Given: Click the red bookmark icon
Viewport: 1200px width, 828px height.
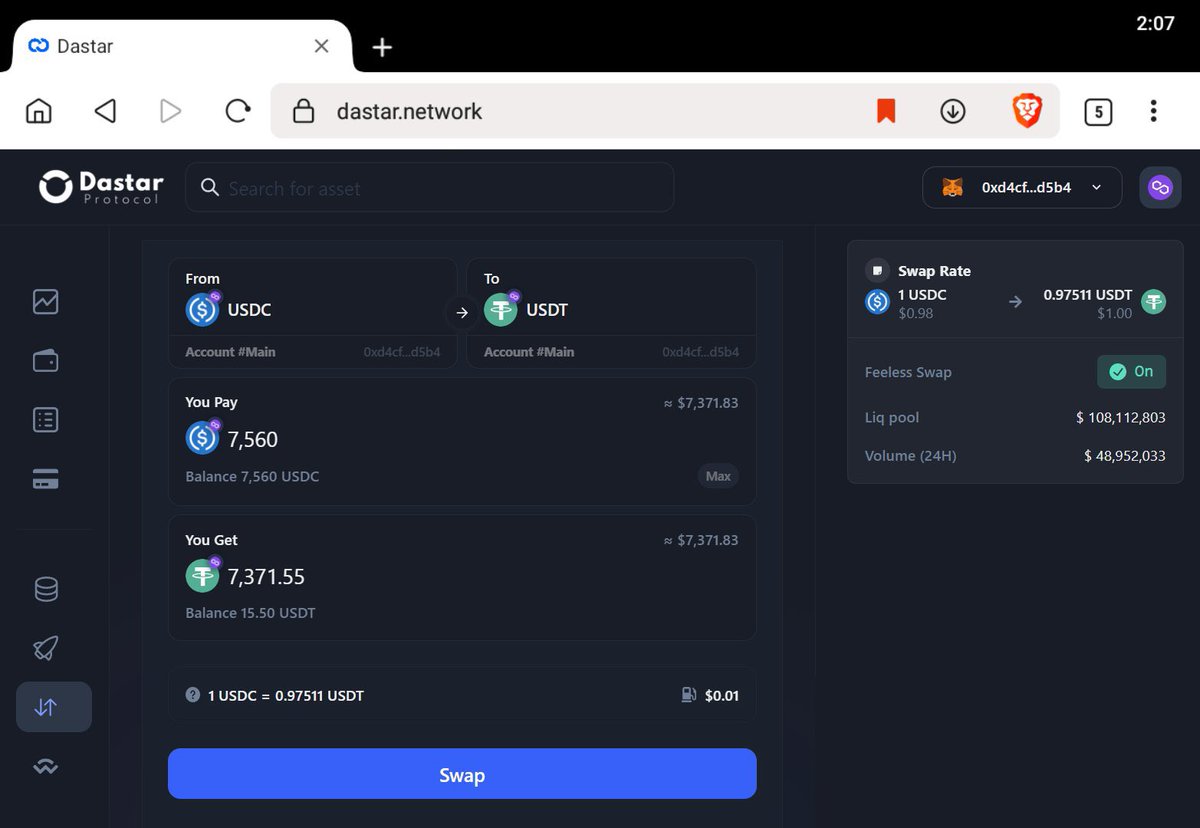Looking at the screenshot, I should pyautogui.click(x=886, y=111).
